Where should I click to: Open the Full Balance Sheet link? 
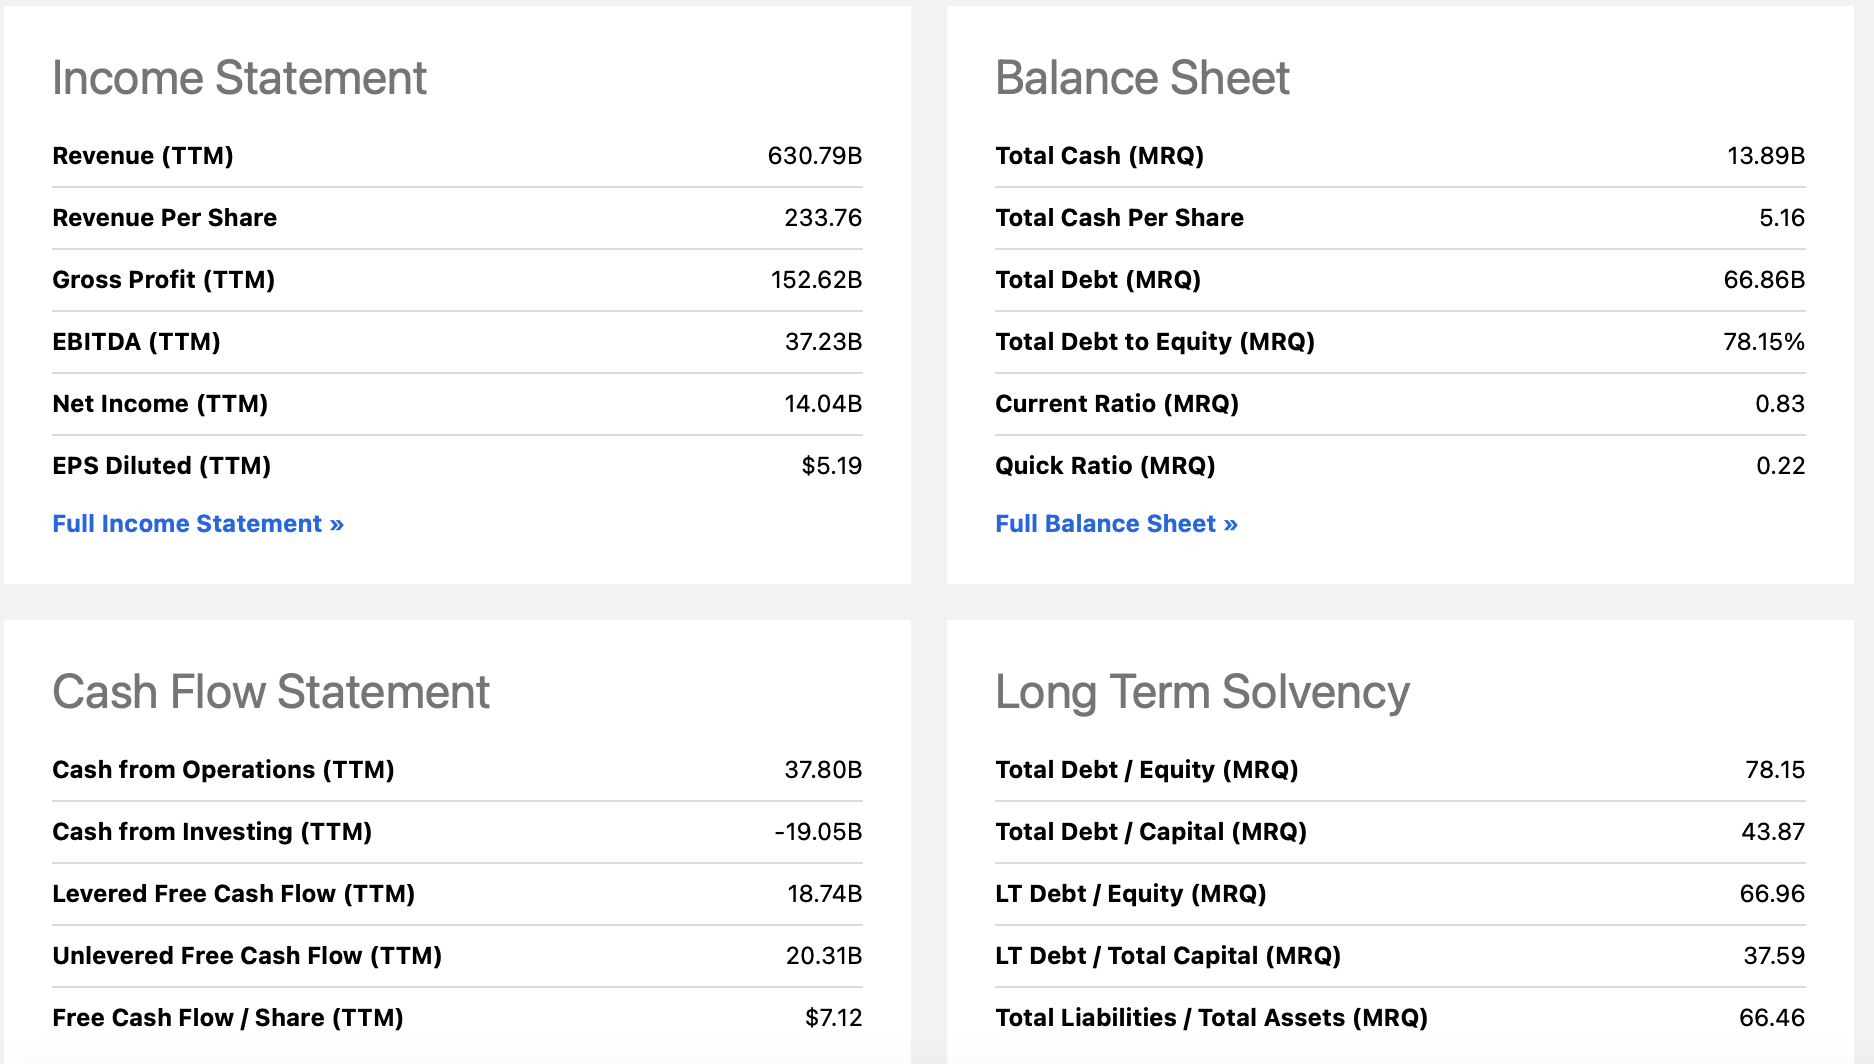coord(1116,524)
